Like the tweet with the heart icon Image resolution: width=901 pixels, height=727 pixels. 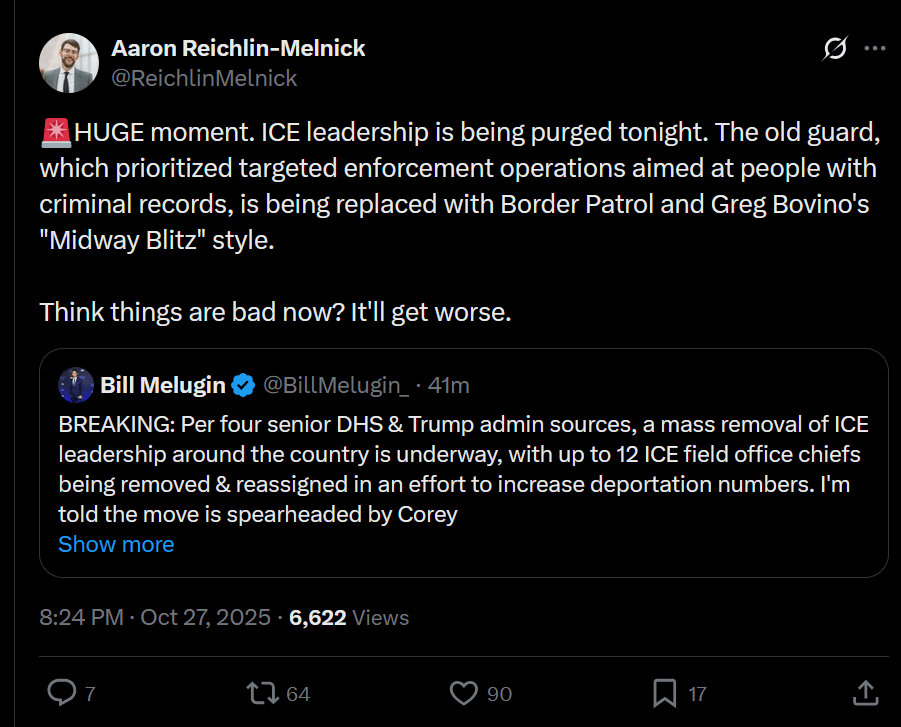click(463, 692)
